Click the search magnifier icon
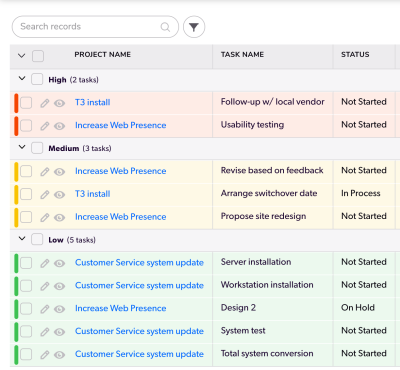Viewport: 400px width, 370px height. coord(165,27)
